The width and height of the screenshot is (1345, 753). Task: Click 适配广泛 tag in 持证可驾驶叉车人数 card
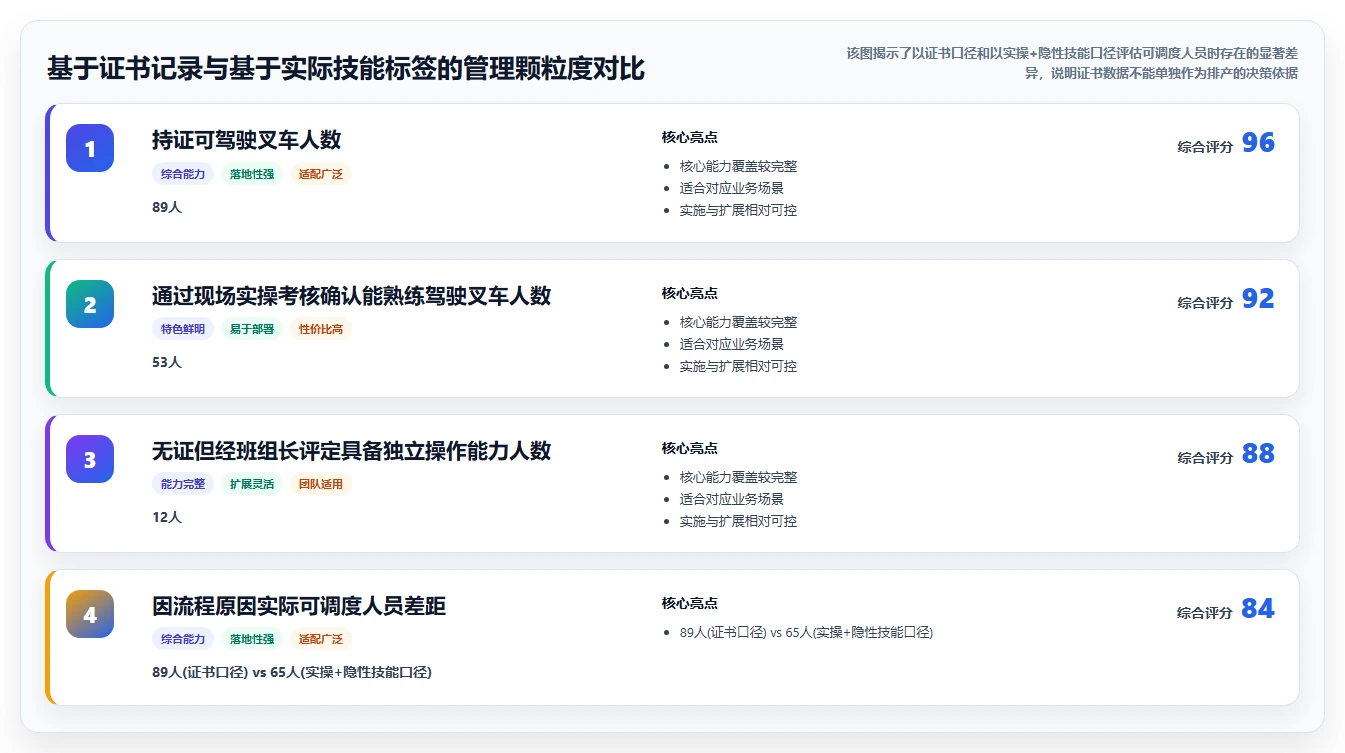[x=321, y=174]
